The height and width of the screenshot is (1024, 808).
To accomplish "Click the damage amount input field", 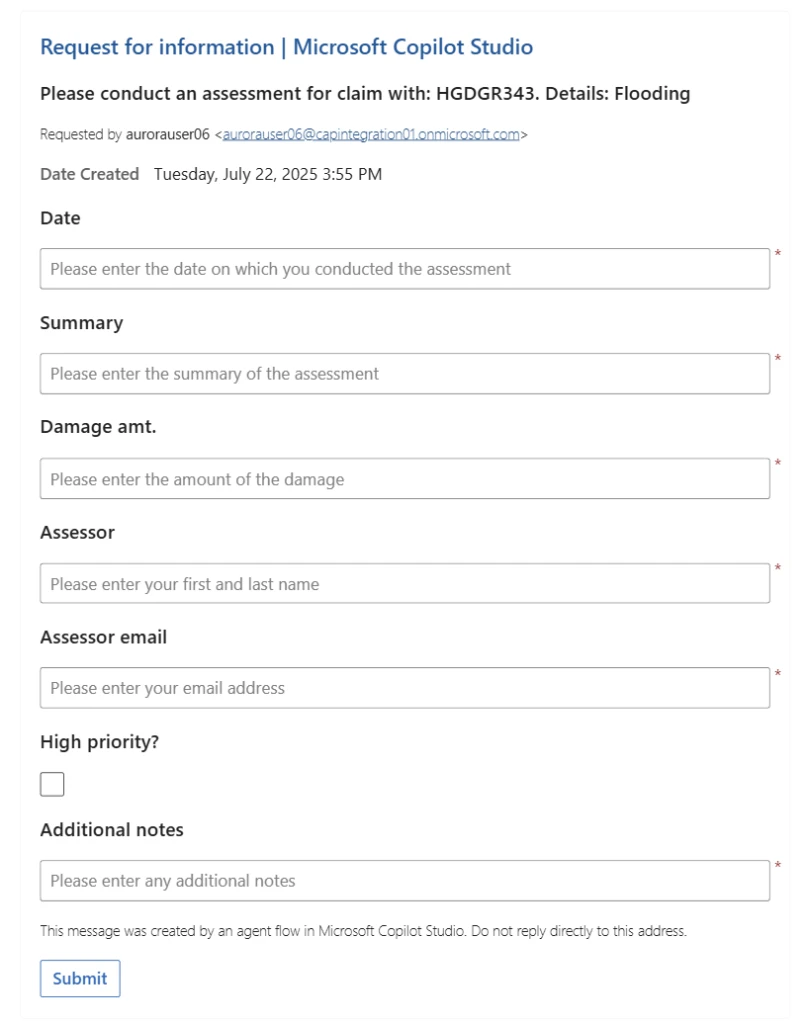I will (404, 478).
